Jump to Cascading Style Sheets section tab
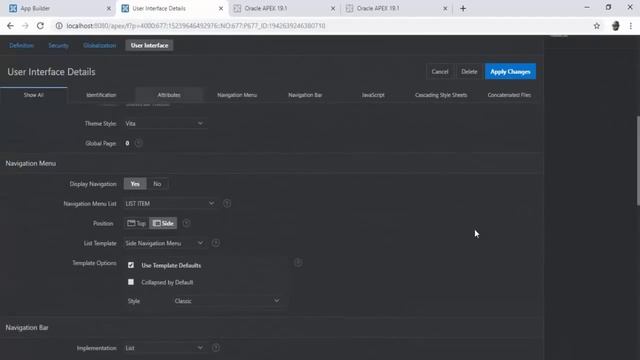The height and width of the screenshot is (360, 640). coord(441,95)
